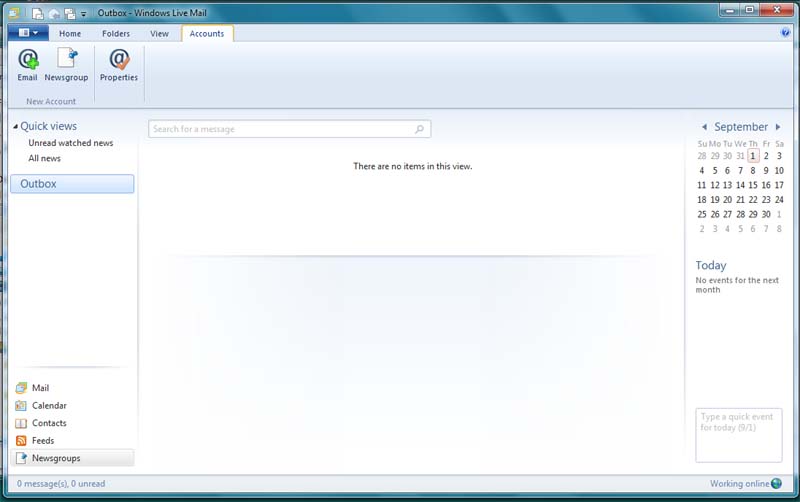Viewport: 800px width, 502px height.
Task: Add a new Email account
Action: pos(28,65)
